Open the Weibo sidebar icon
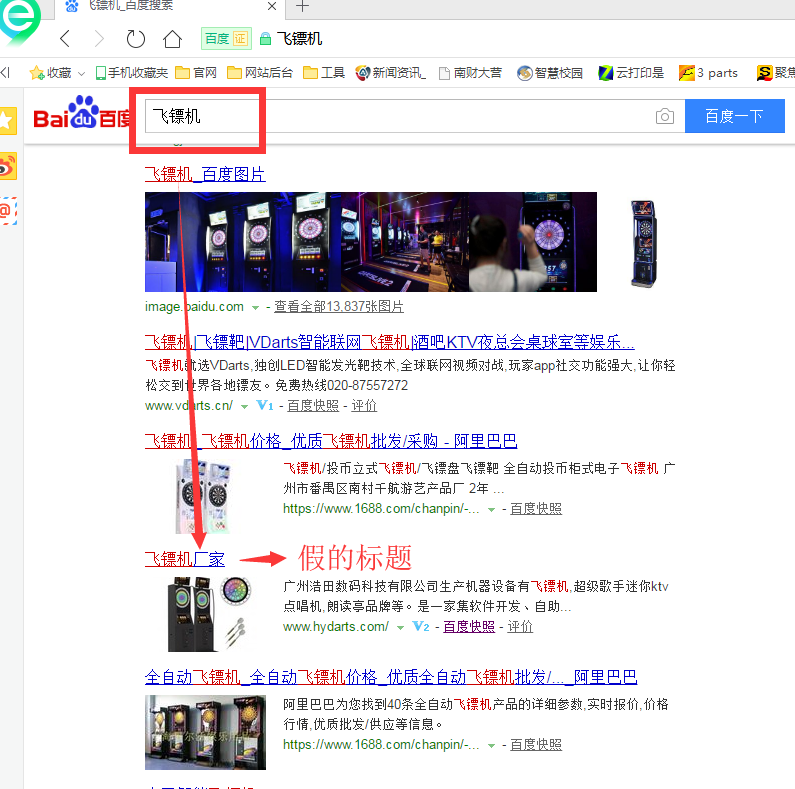The height and width of the screenshot is (789, 795). coord(8,166)
